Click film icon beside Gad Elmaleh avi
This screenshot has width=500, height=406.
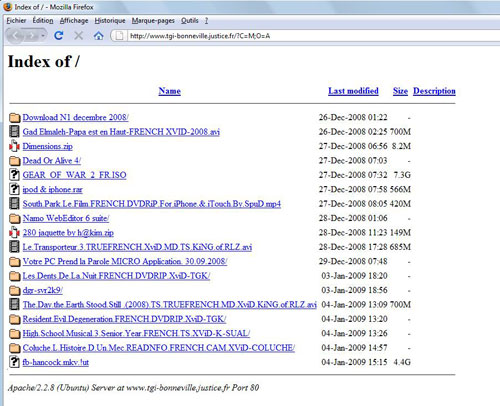[14, 131]
